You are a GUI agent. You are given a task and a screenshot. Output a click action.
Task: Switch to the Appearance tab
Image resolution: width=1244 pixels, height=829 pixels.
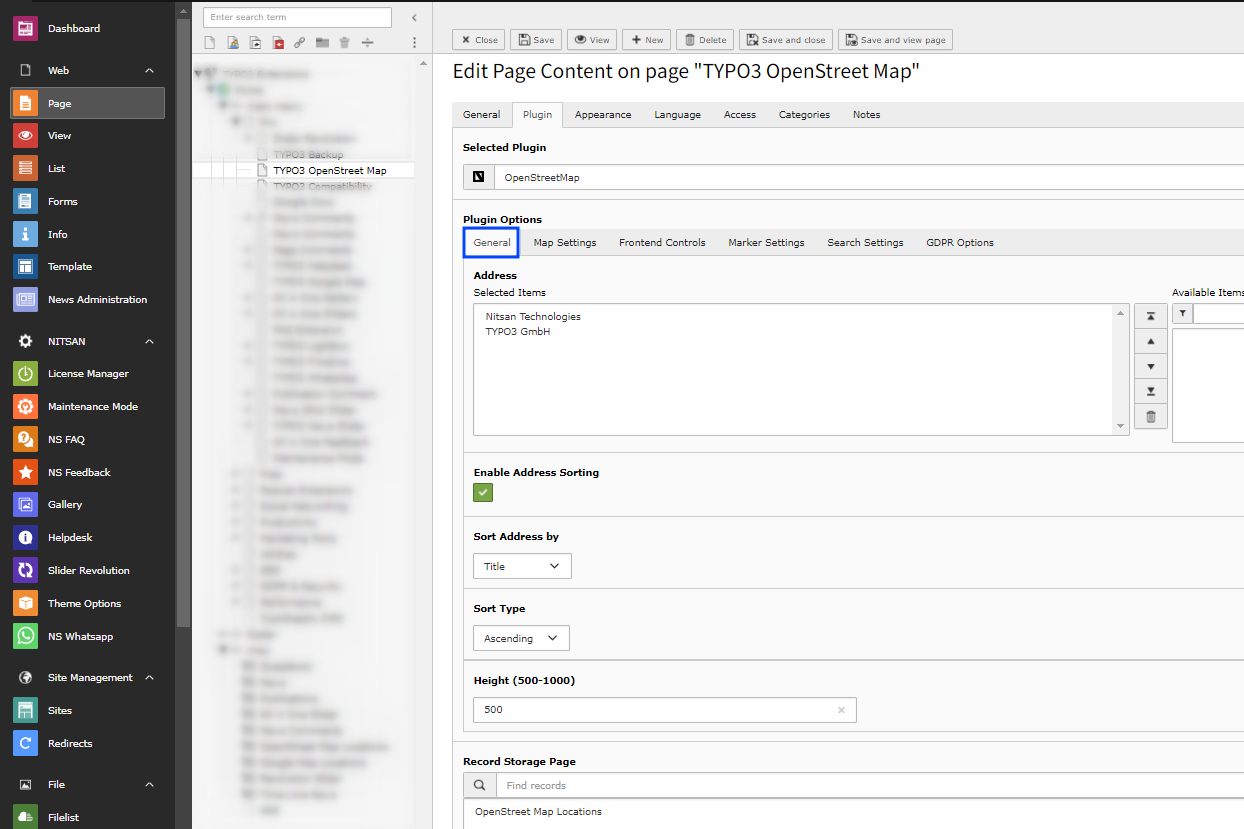[x=603, y=115]
